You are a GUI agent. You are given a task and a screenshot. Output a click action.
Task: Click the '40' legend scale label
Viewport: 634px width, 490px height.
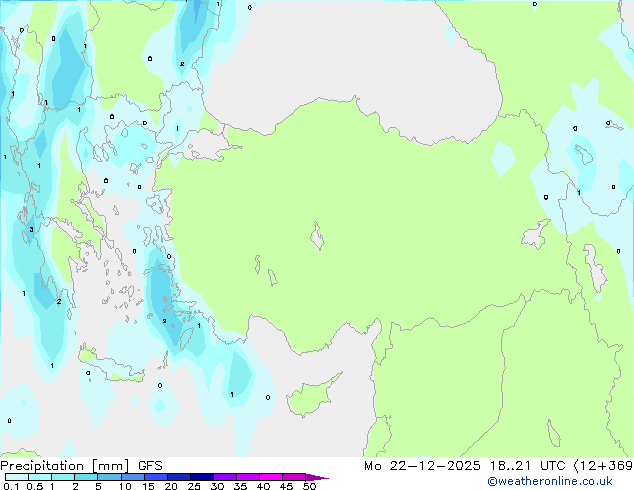tap(263, 486)
